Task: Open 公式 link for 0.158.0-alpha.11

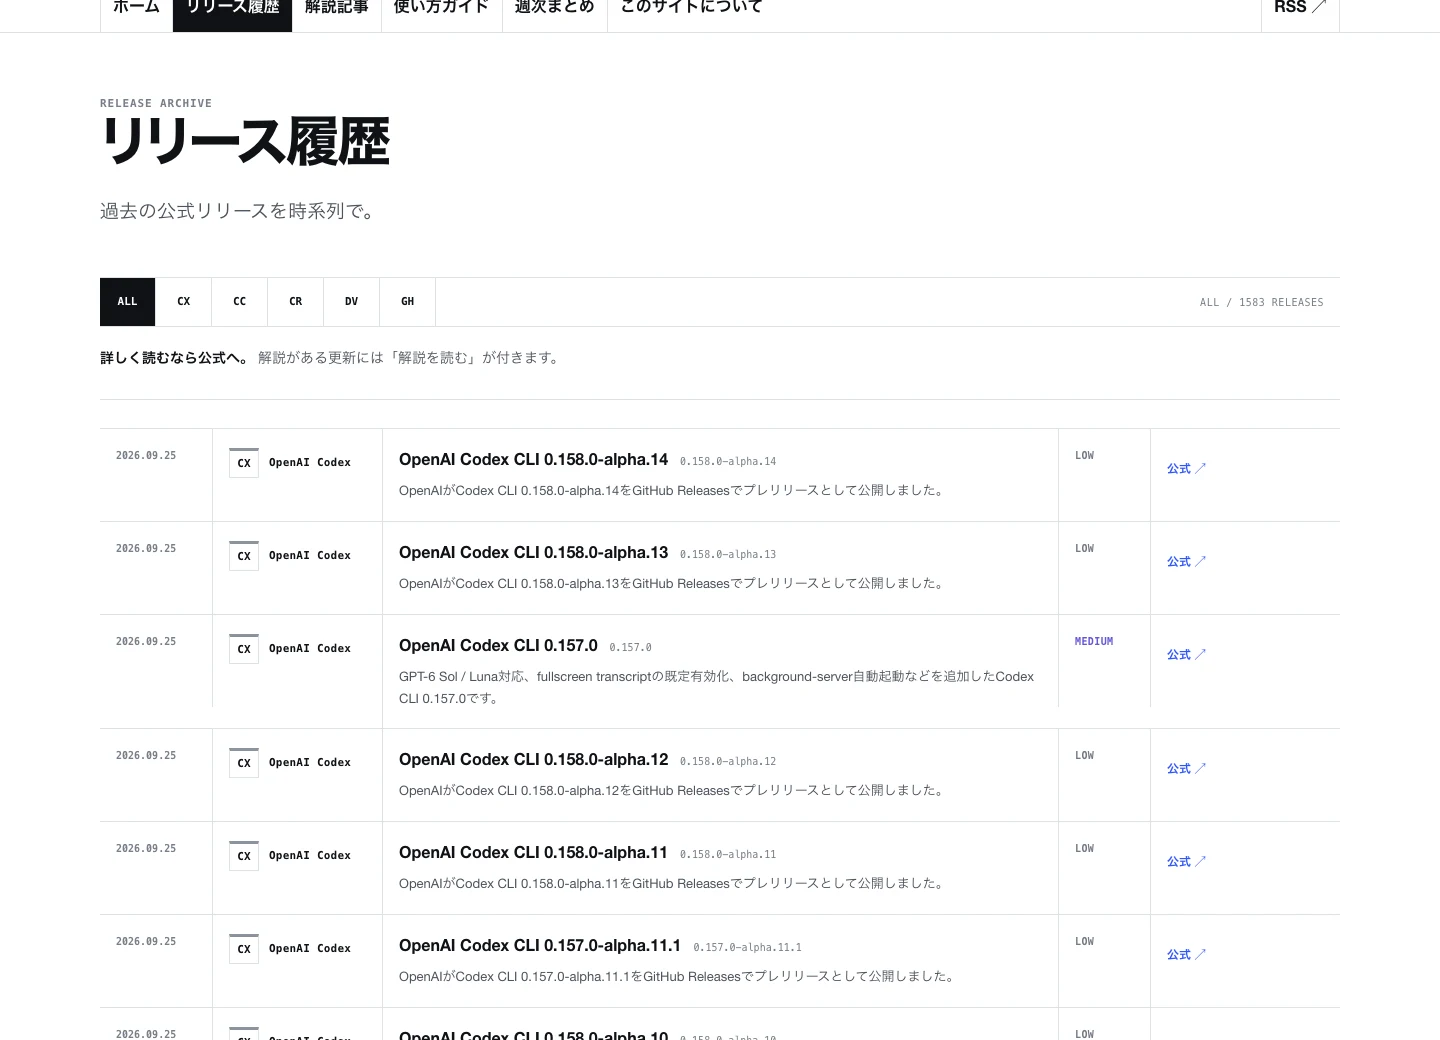Action: coord(1186,862)
